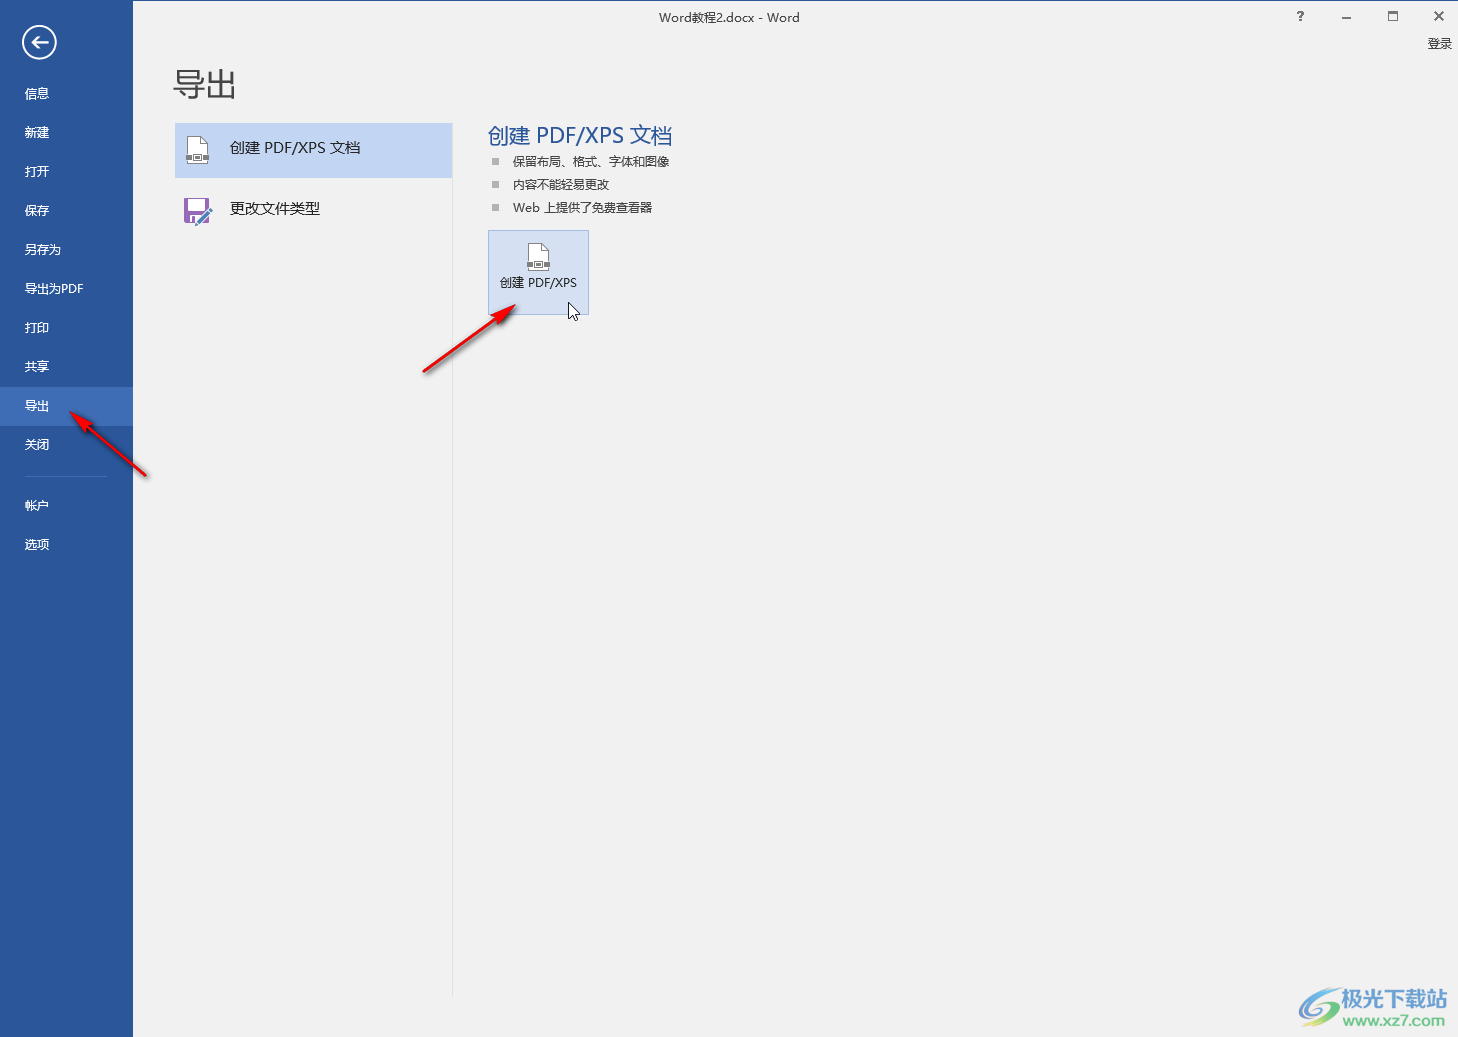
Task: Open Word 选项 (Options)
Action: click(66, 544)
